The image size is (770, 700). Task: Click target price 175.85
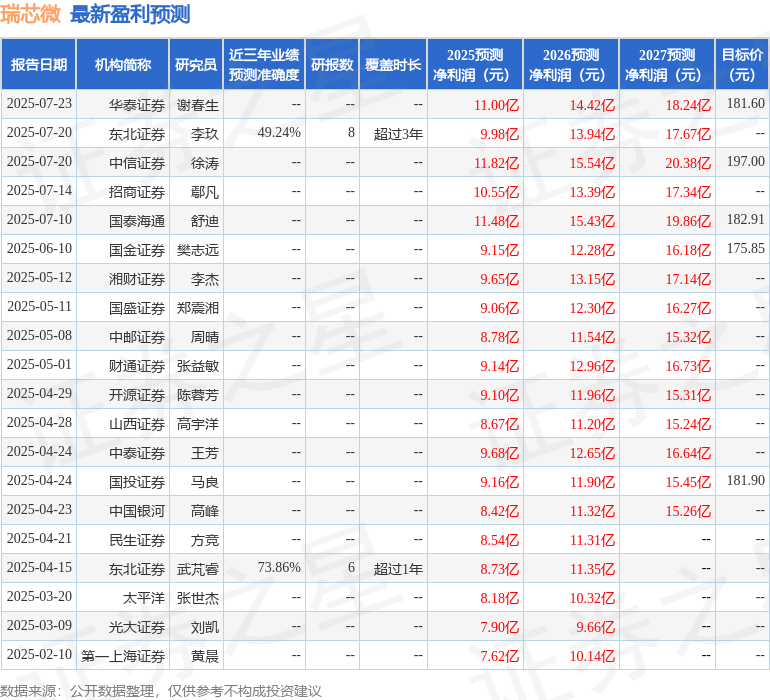(745, 249)
